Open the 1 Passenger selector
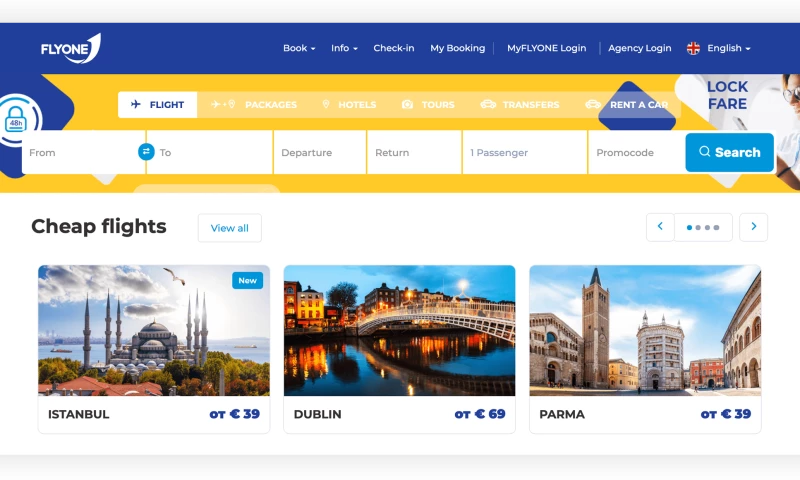 point(525,153)
